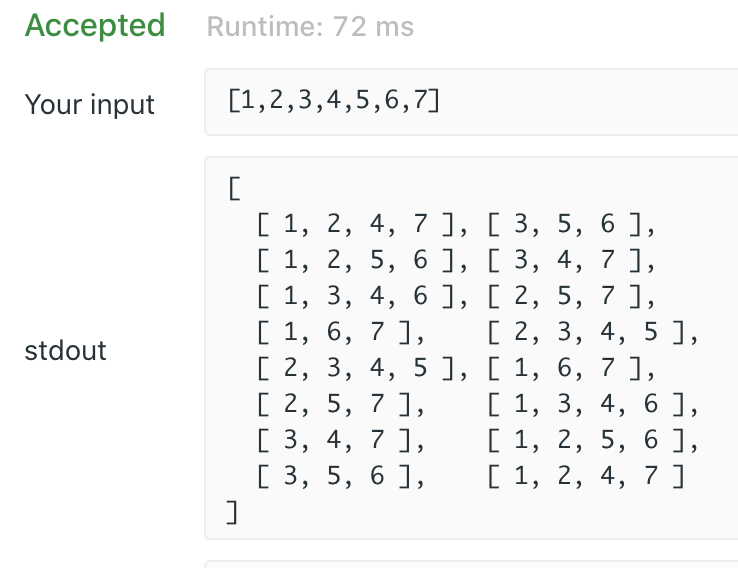
Task: Click the [ 1, 3, 4, 6 ] entry in sixth stdout row
Action: (x=586, y=404)
